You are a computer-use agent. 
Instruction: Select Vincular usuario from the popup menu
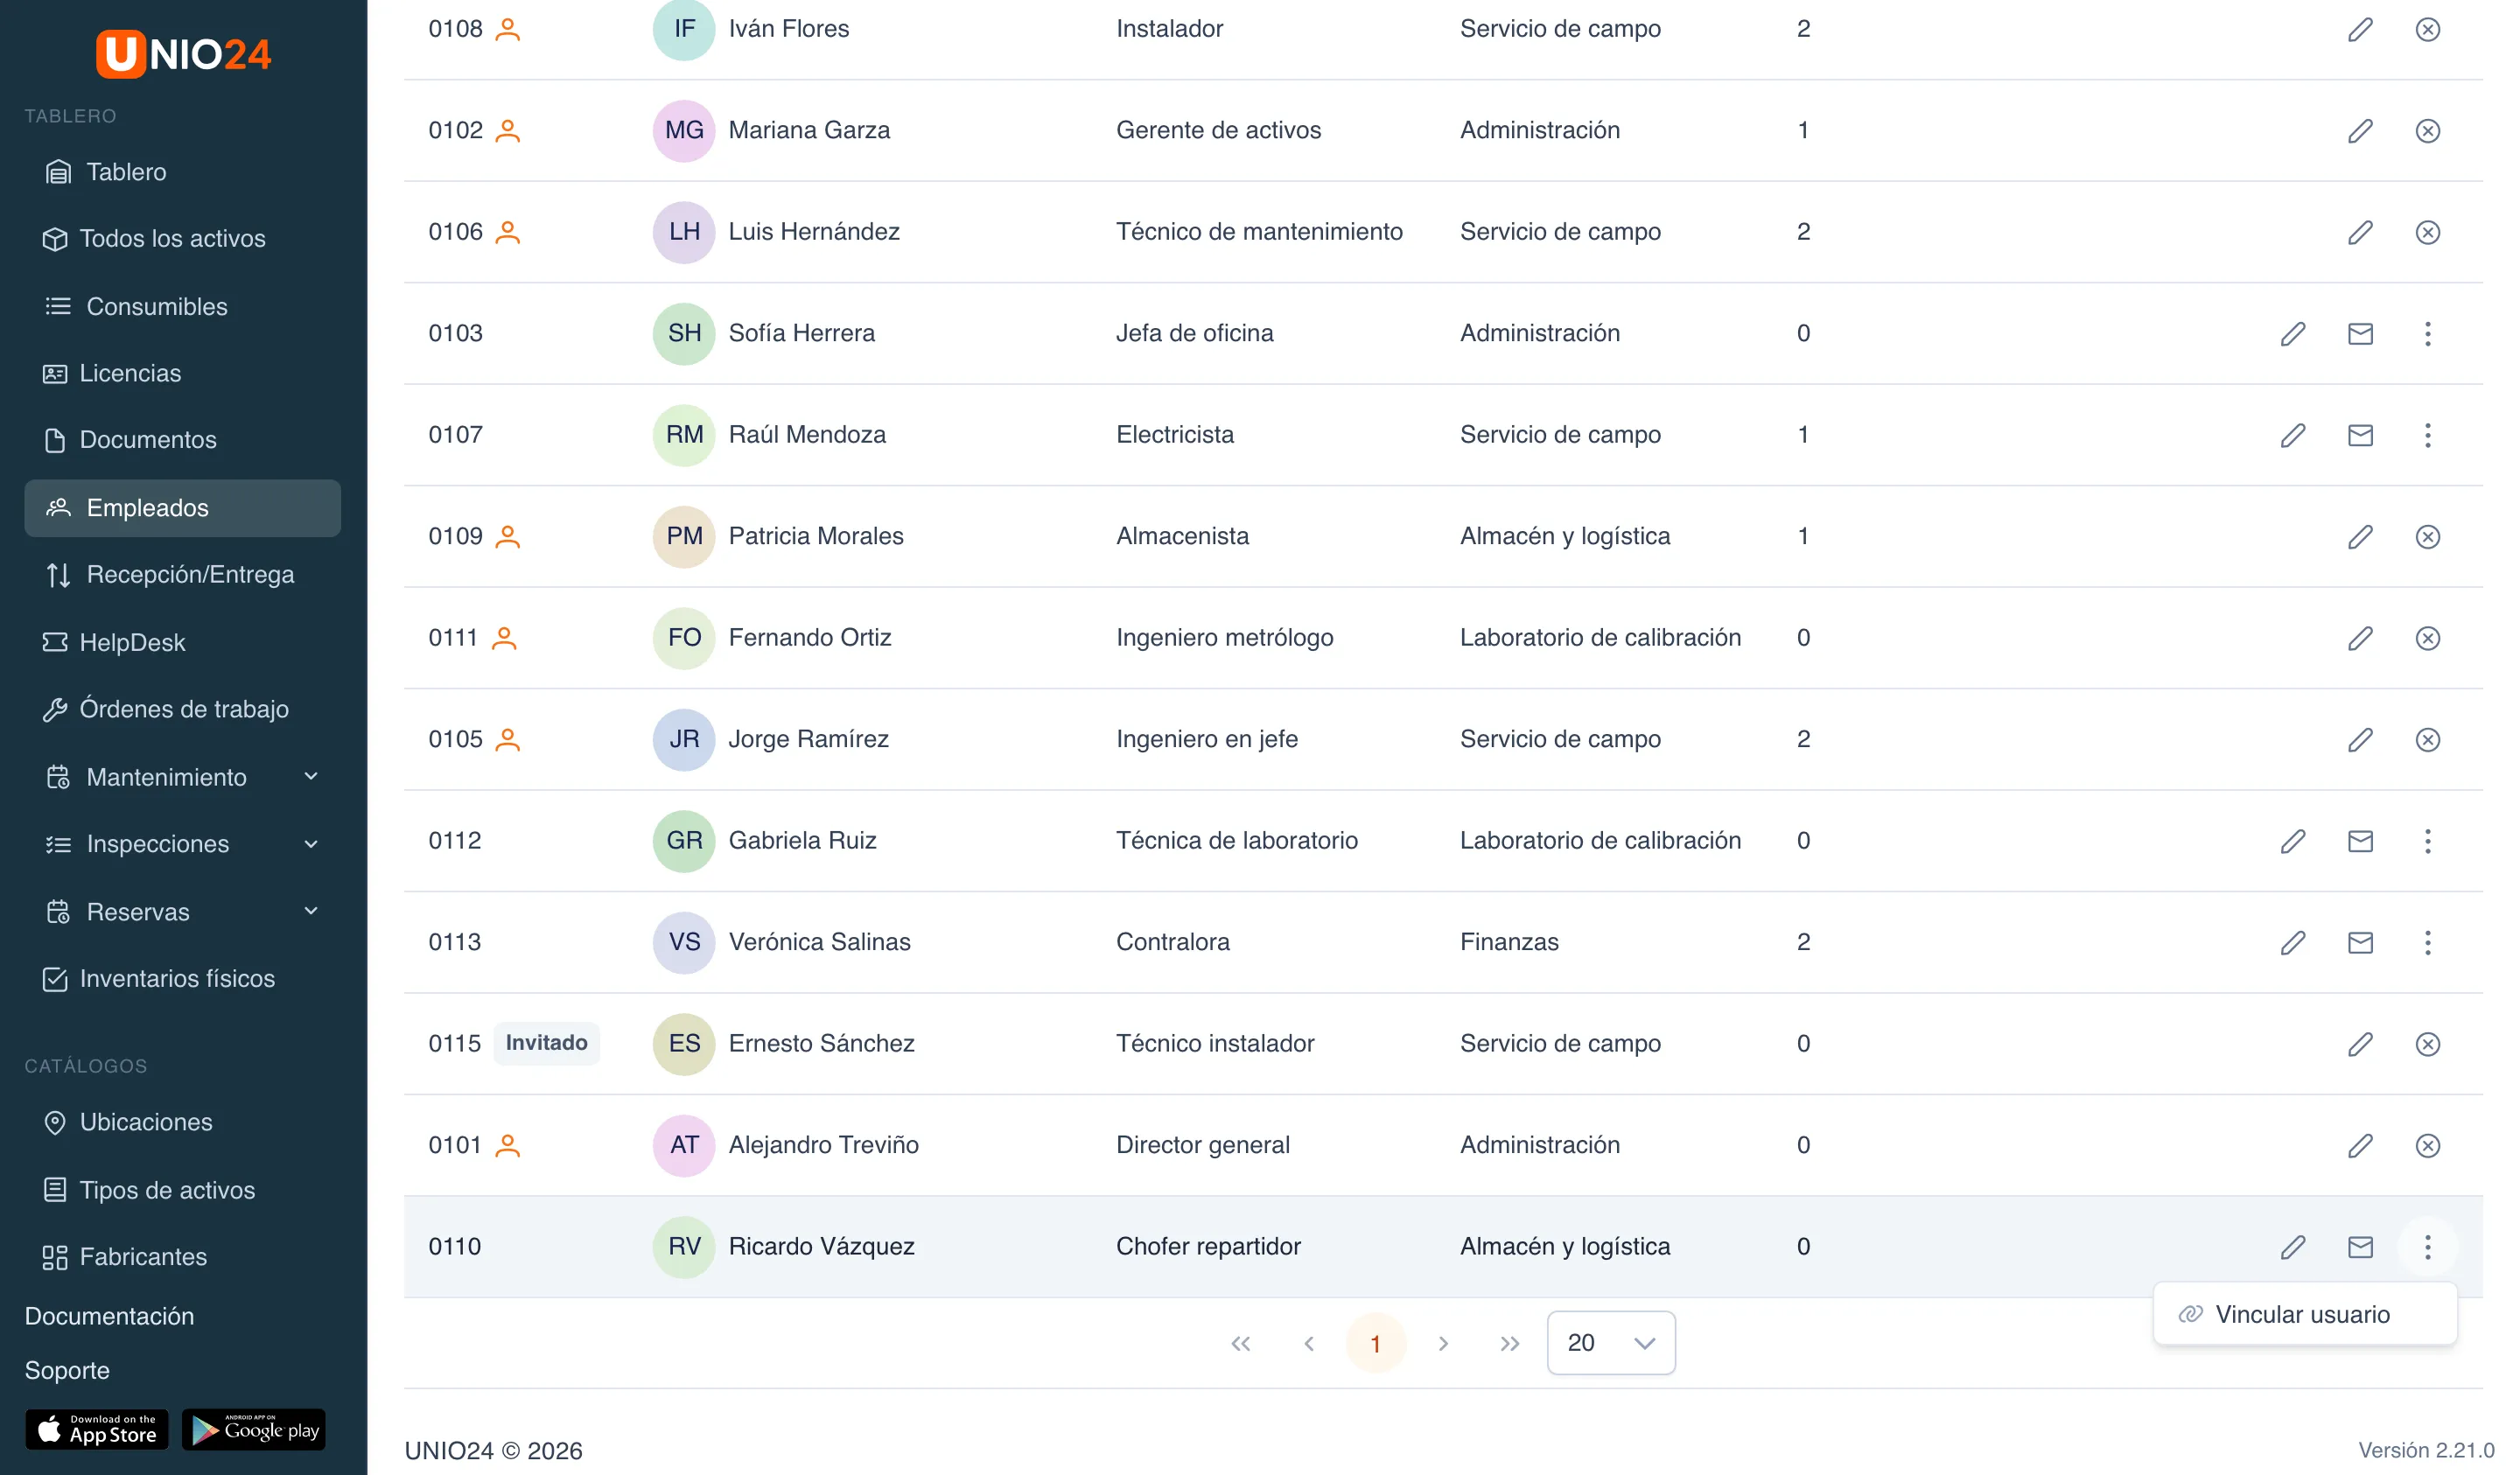(2305, 1314)
